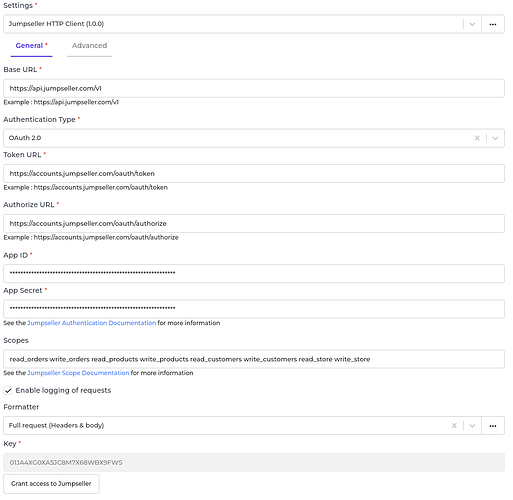Open the Full request (Headers & body) combo box

tap(242, 426)
